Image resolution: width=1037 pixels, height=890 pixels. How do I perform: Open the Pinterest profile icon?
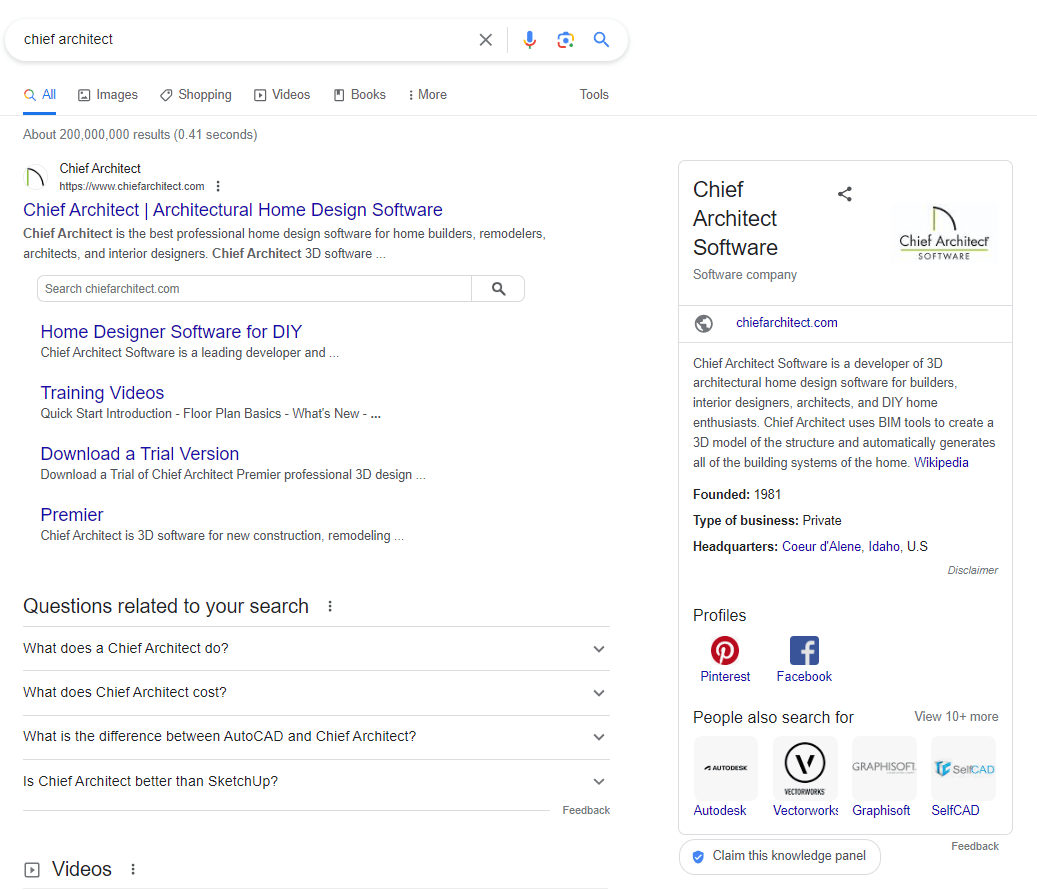coord(725,651)
